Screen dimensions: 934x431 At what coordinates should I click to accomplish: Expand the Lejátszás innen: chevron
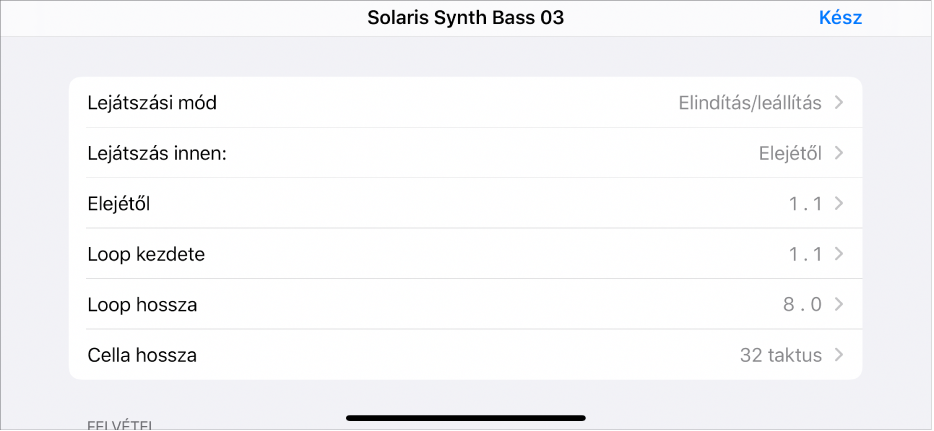838,153
